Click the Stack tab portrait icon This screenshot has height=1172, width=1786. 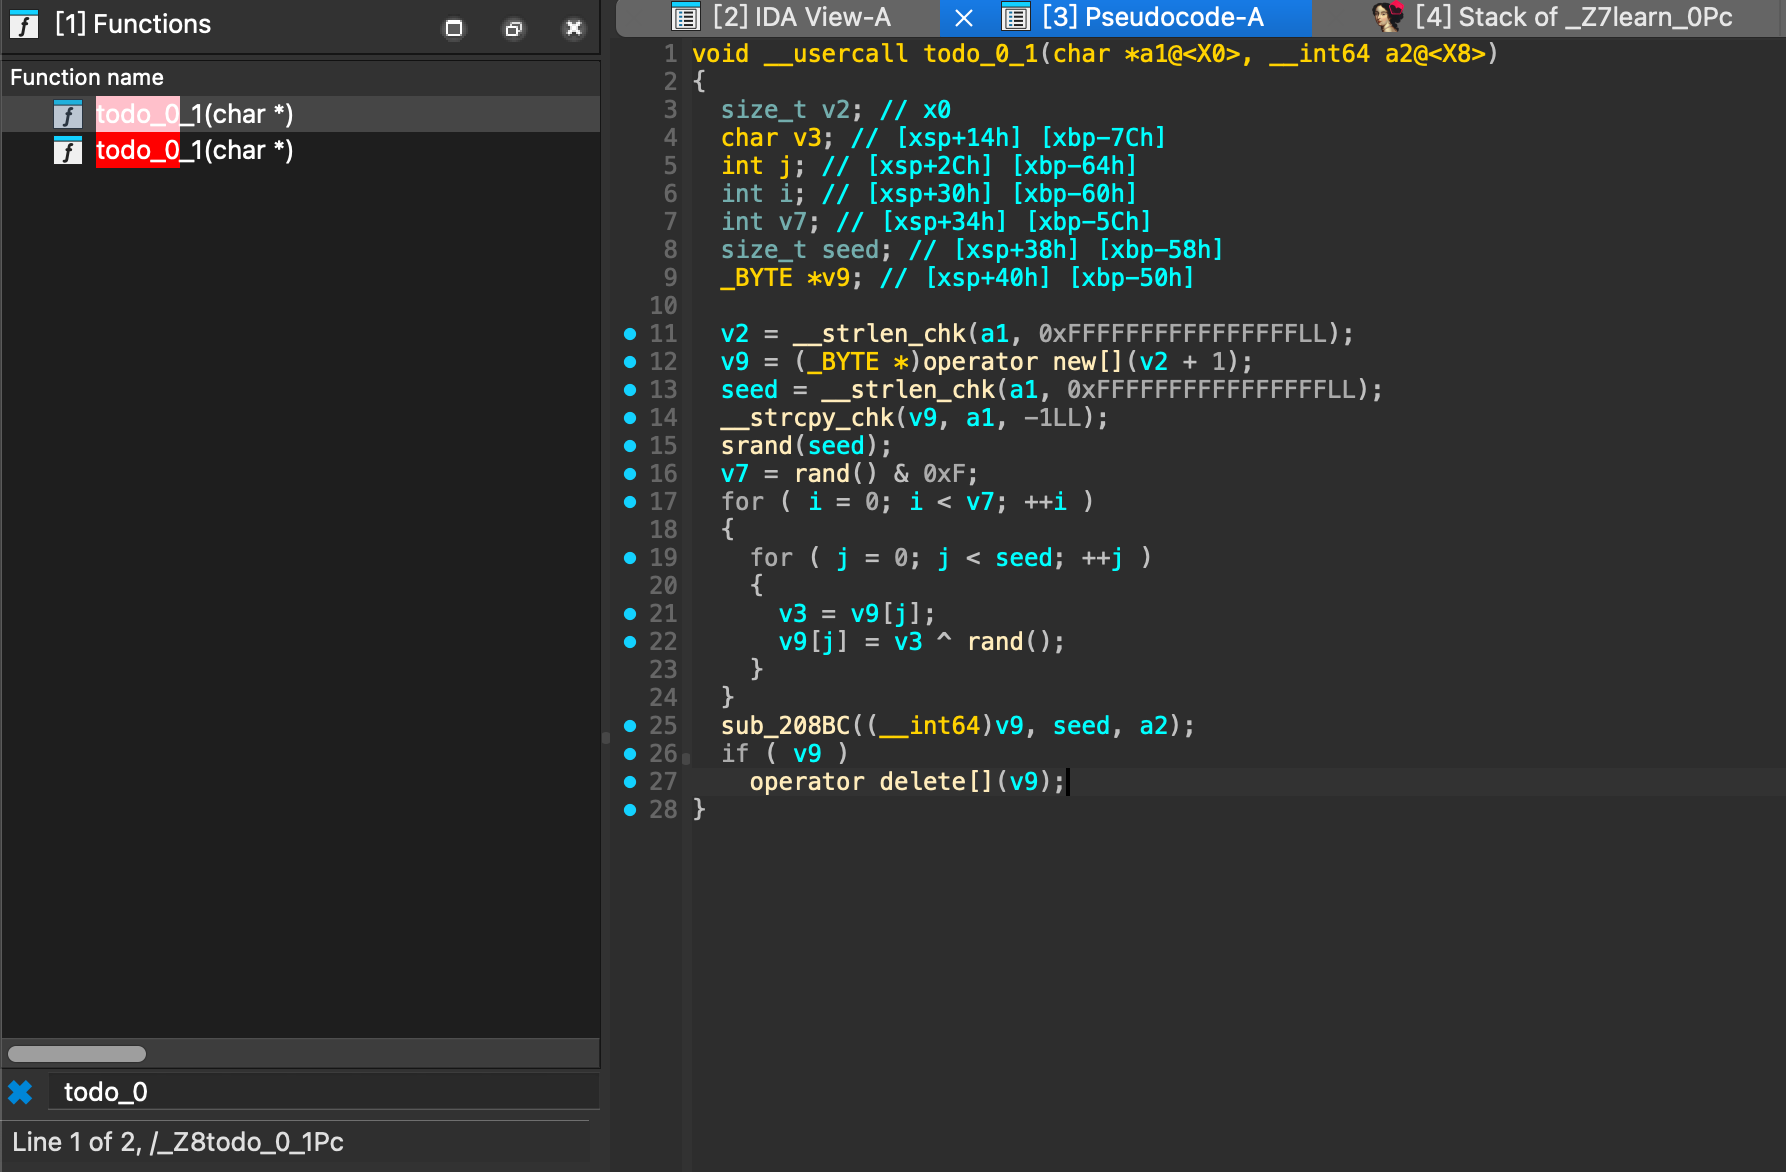pos(1388,17)
